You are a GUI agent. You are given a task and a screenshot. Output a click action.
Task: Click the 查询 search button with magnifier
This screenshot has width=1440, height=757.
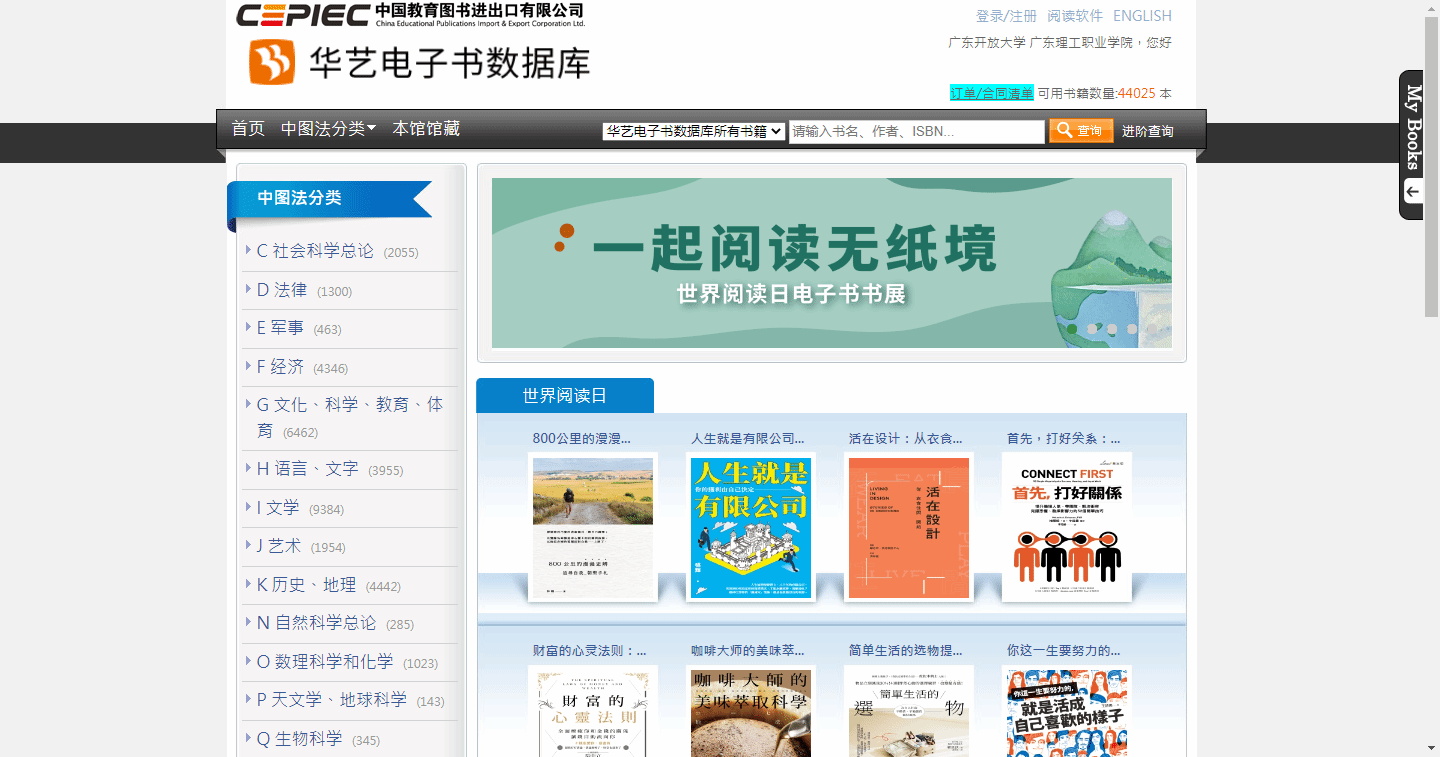coord(1081,131)
